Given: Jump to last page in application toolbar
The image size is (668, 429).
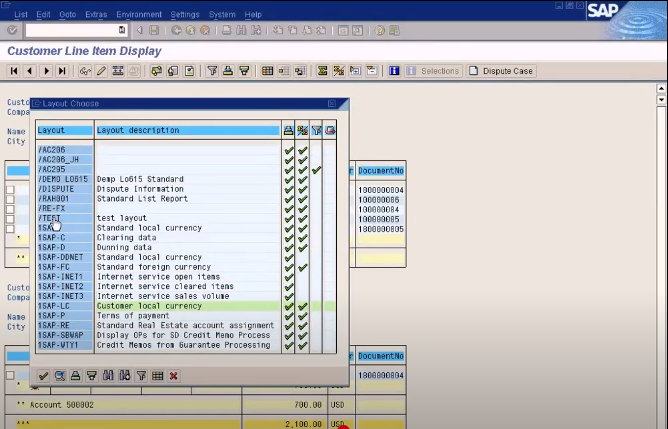Looking at the screenshot, I should click(x=62, y=71).
